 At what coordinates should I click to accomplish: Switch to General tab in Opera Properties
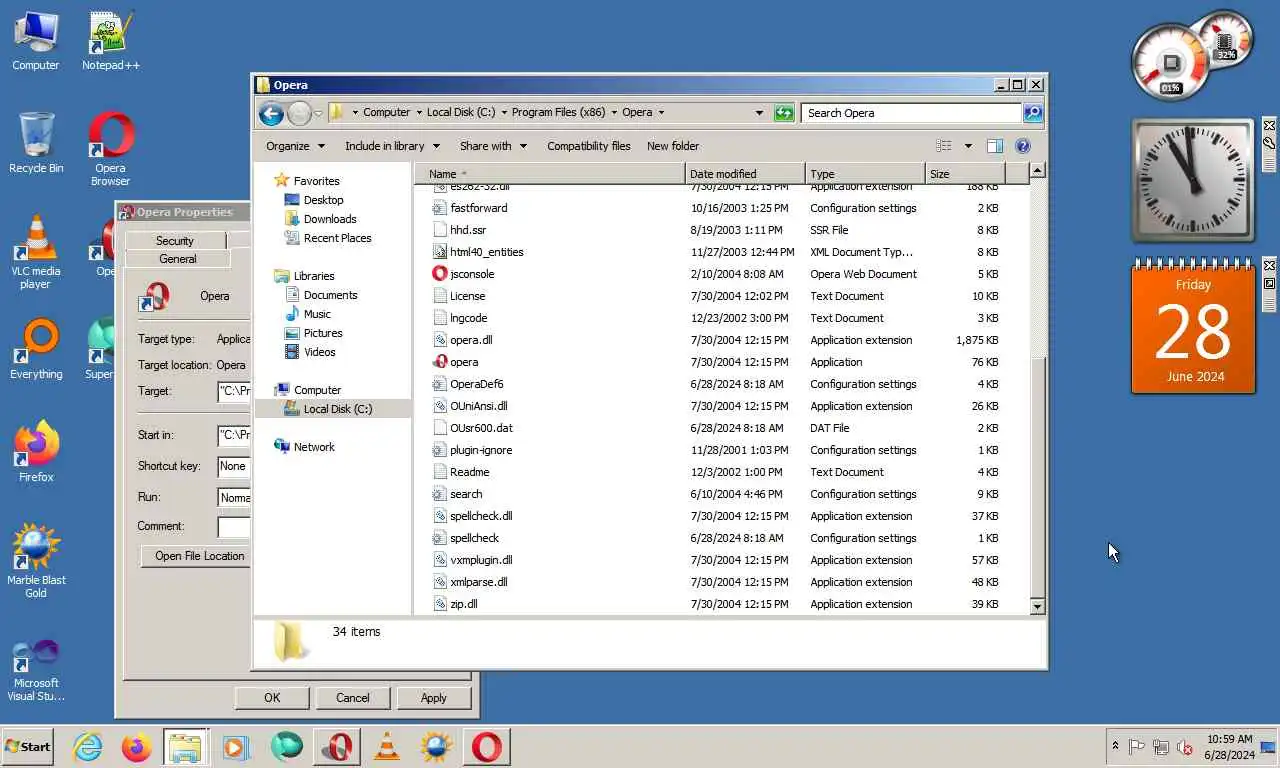(178, 259)
